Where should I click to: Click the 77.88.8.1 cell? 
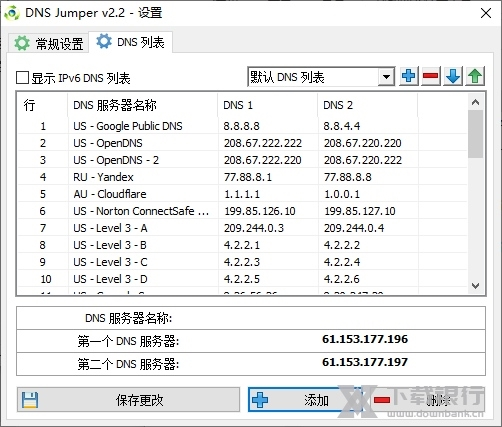pos(248,177)
